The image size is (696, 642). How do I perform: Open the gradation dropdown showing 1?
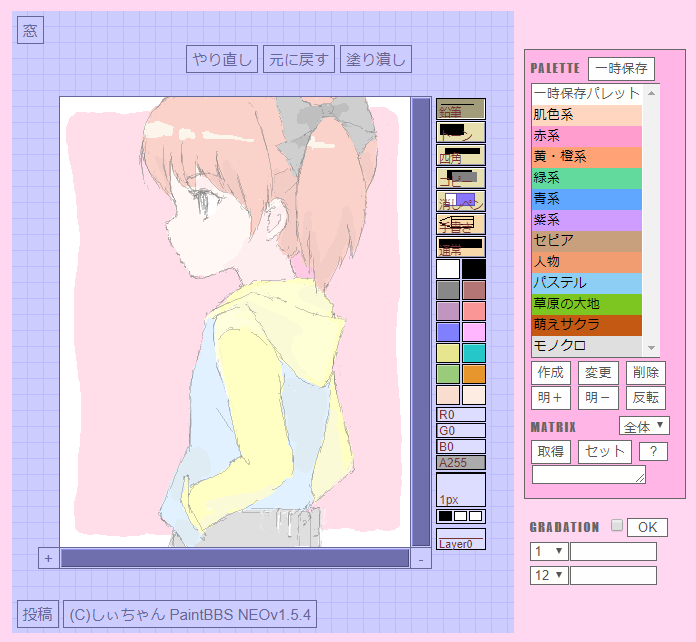[549, 551]
